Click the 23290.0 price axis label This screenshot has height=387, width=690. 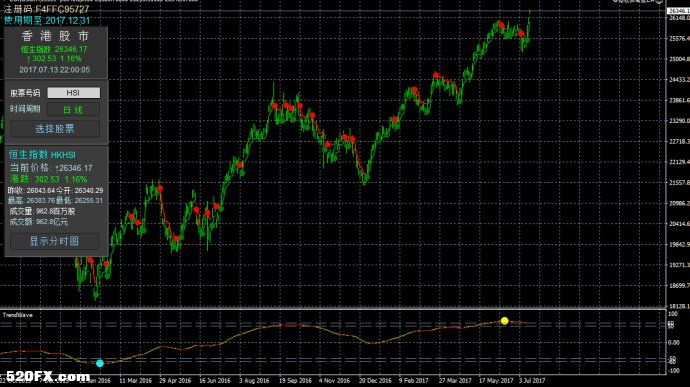pos(679,121)
